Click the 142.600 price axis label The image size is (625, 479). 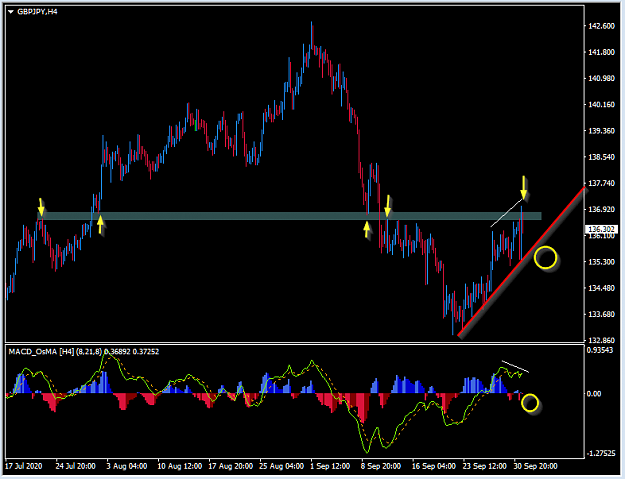tap(601, 26)
